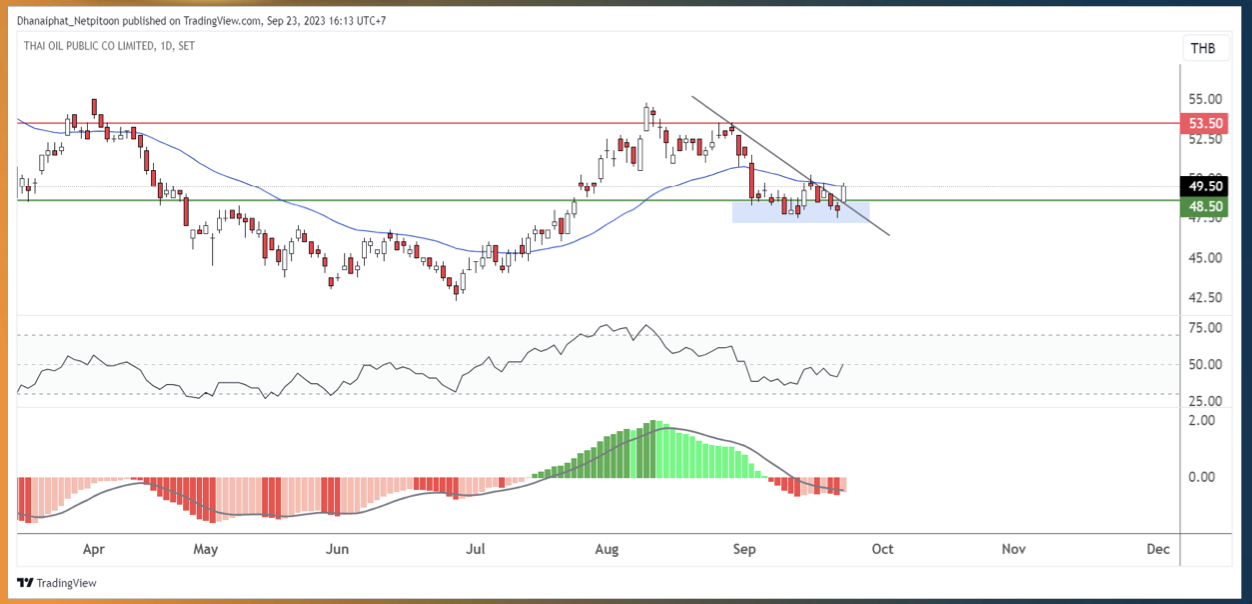This screenshot has height=604, width=1252.
Task: Click the 45.00 price axis label
Action: pos(1205,257)
